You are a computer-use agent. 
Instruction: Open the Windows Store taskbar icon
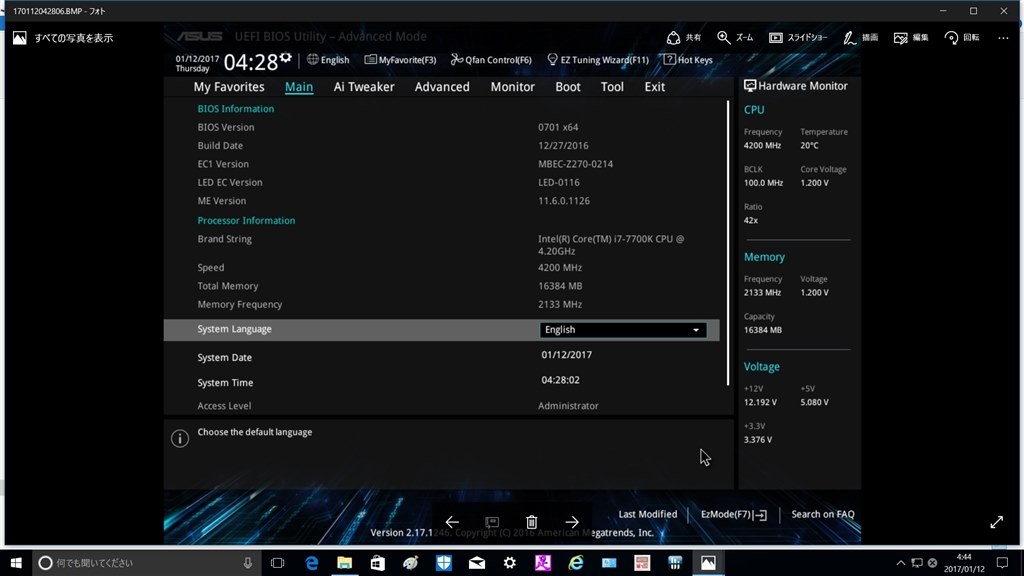[377, 563]
